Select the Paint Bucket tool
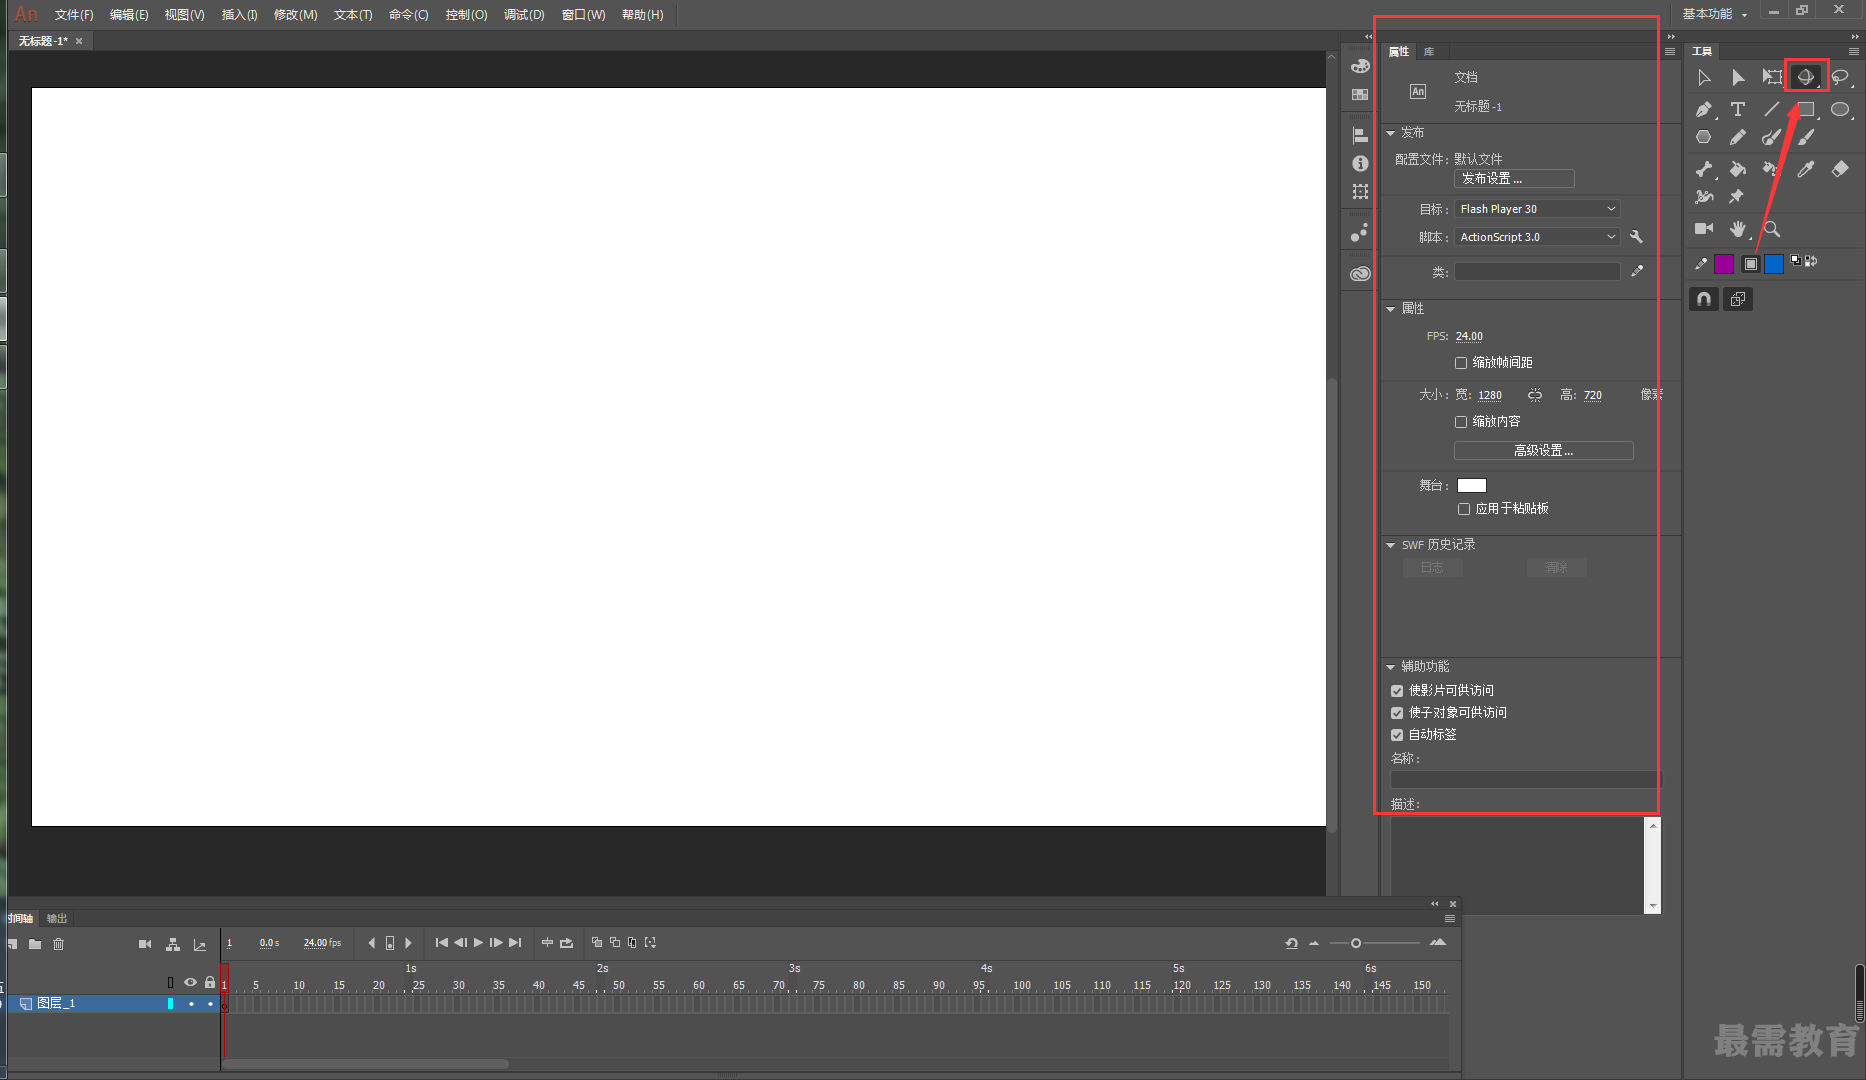 pyautogui.click(x=1738, y=169)
